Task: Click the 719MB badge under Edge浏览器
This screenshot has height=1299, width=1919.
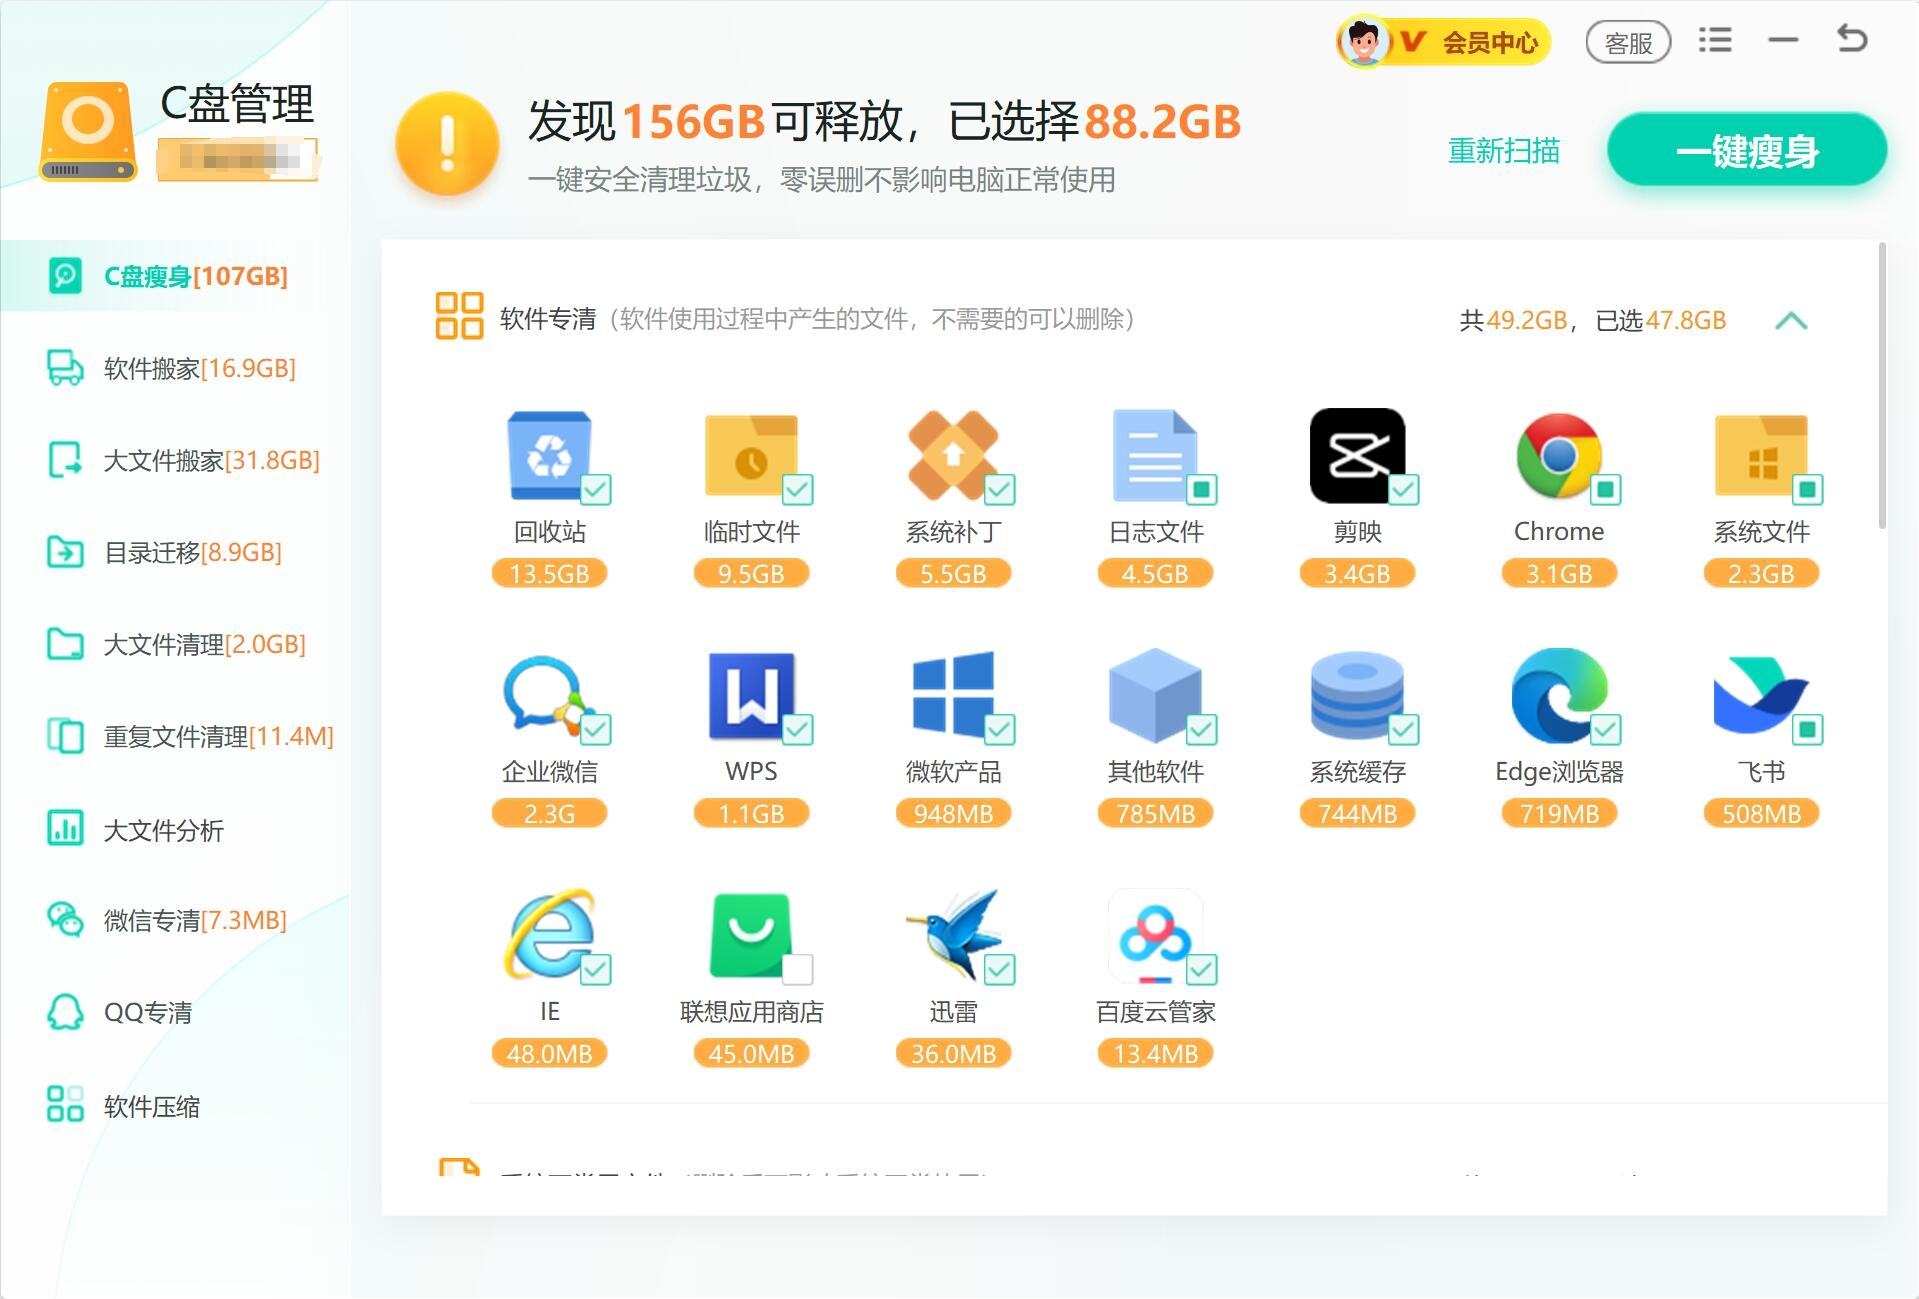Action: [1559, 813]
